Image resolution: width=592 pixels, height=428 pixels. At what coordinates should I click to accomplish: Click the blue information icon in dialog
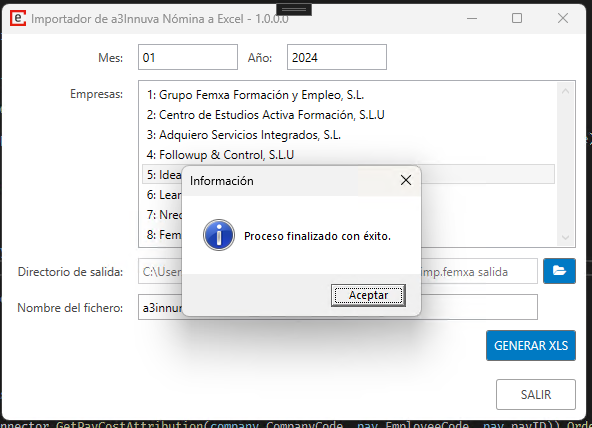(x=219, y=236)
